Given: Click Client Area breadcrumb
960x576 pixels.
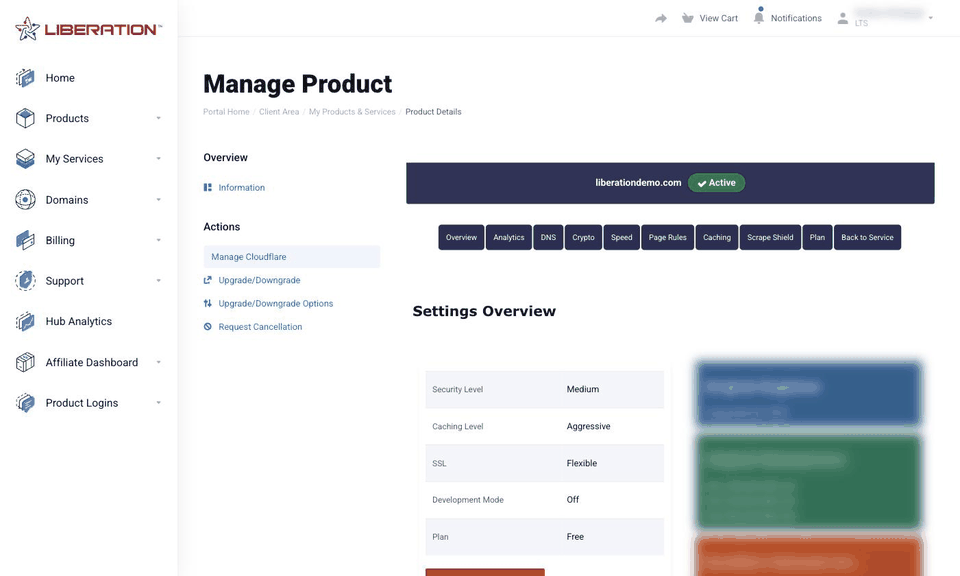Looking at the screenshot, I should 279,111.
